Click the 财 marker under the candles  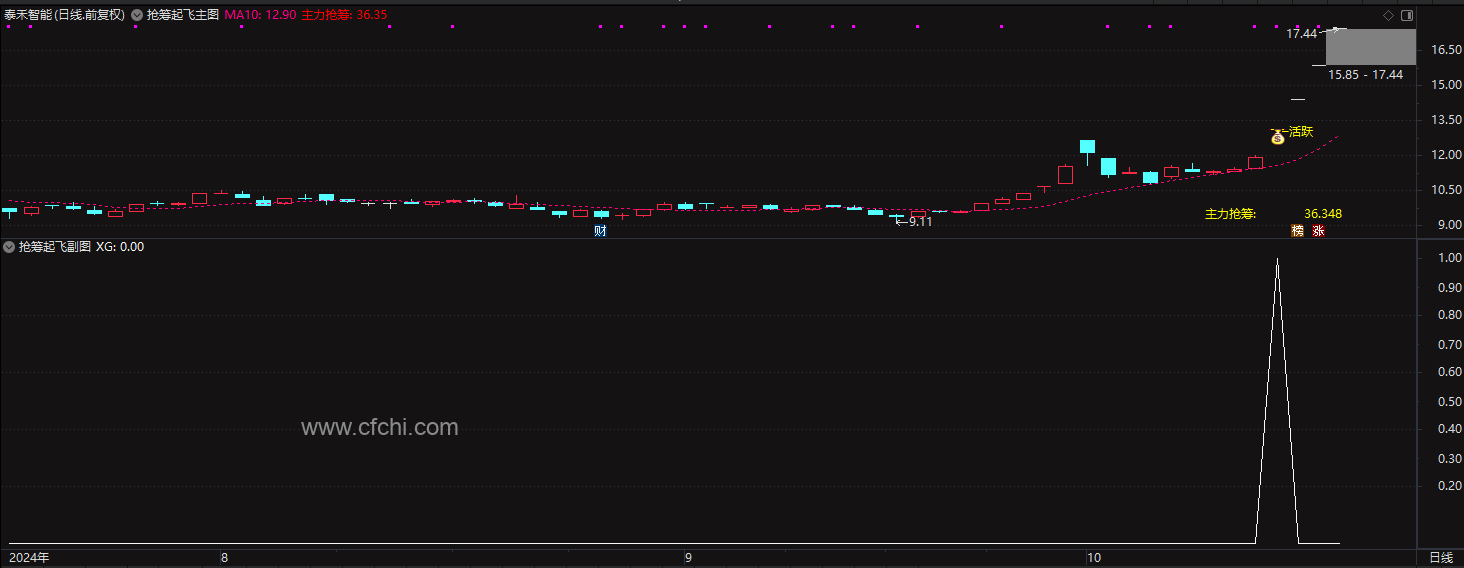(x=600, y=231)
